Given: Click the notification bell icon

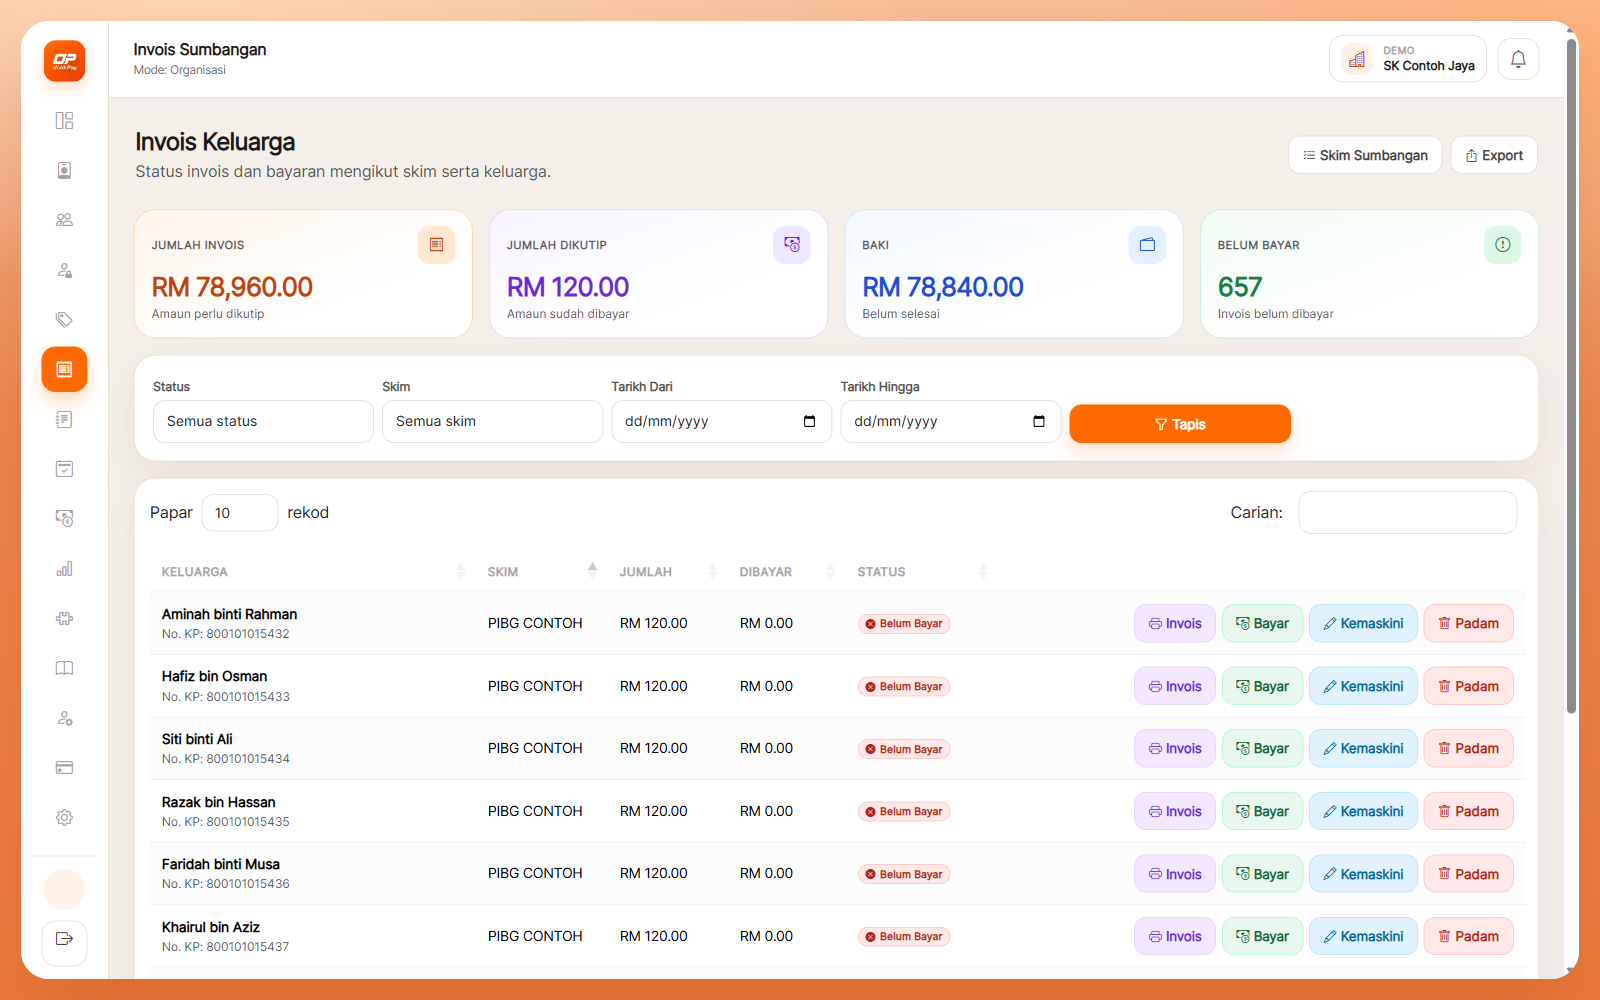Looking at the screenshot, I should click(1518, 59).
